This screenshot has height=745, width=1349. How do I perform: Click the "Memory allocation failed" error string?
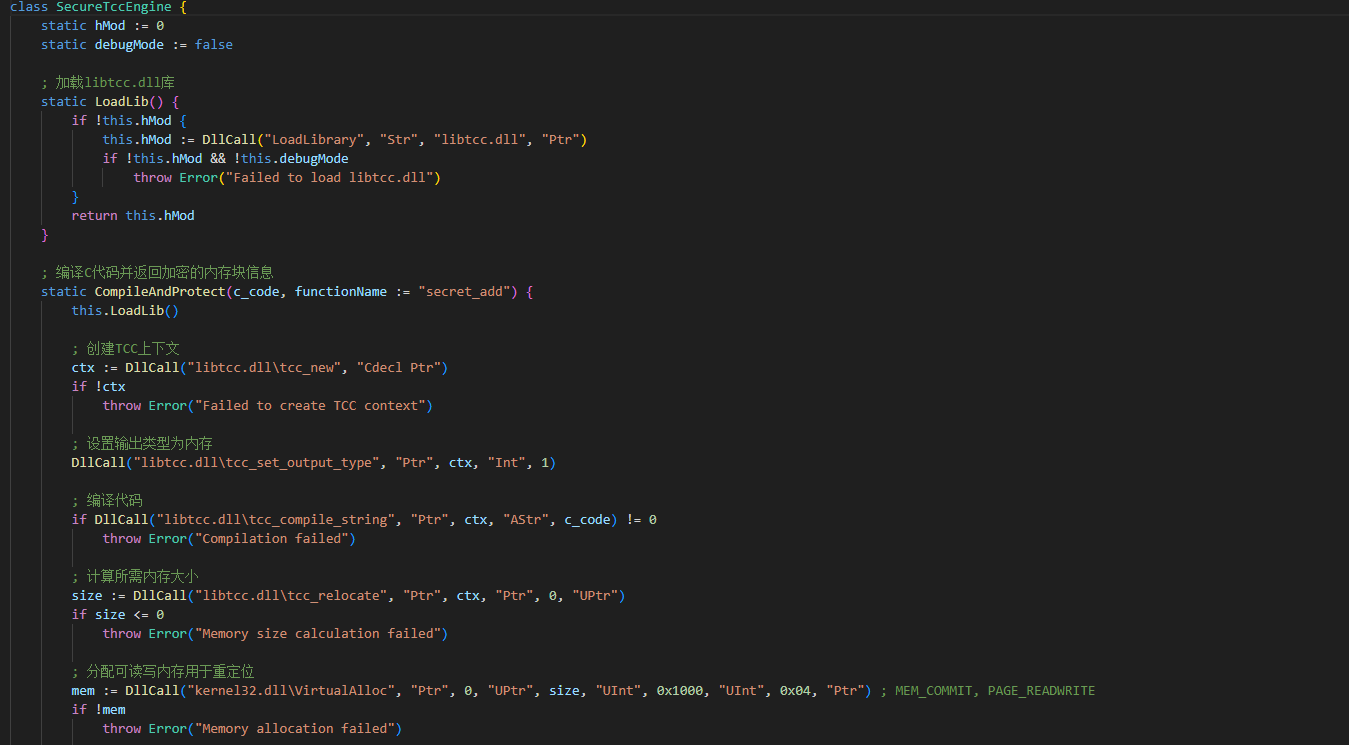pyautogui.click(x=295, y=729)
